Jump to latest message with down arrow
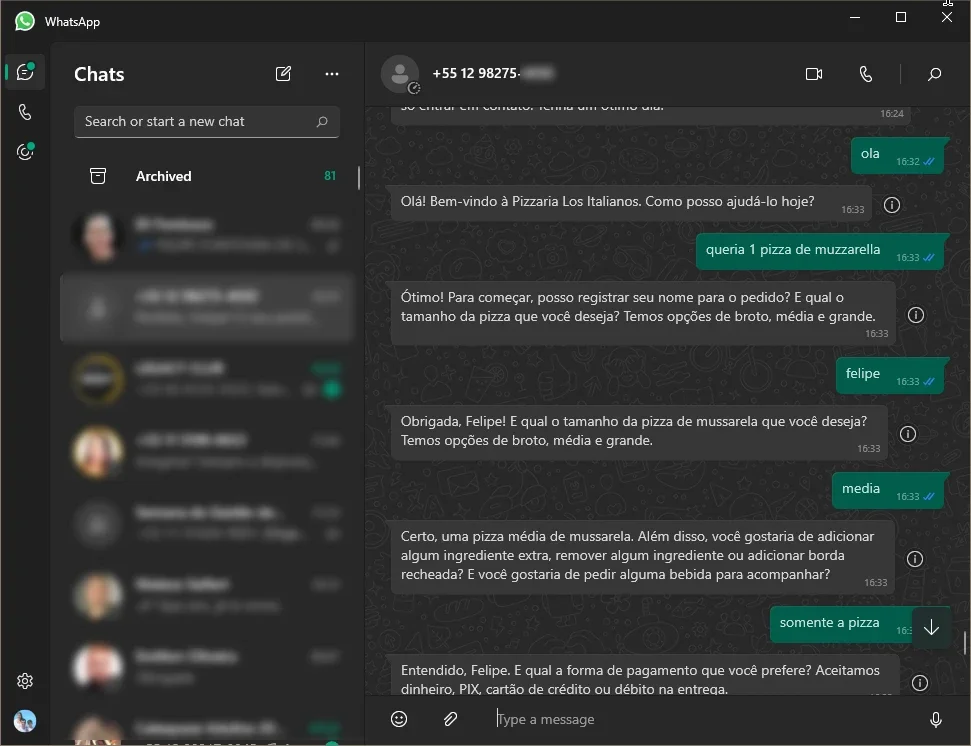Viewport: 971px width, 746px height. (931, 628)
